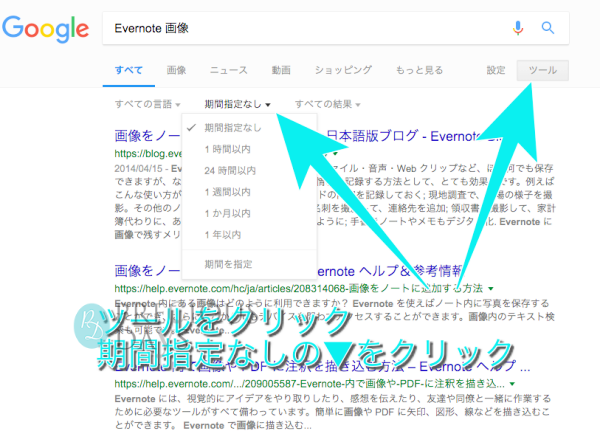
Task: Open 設定 settings menu
Action: click(496, 70)
